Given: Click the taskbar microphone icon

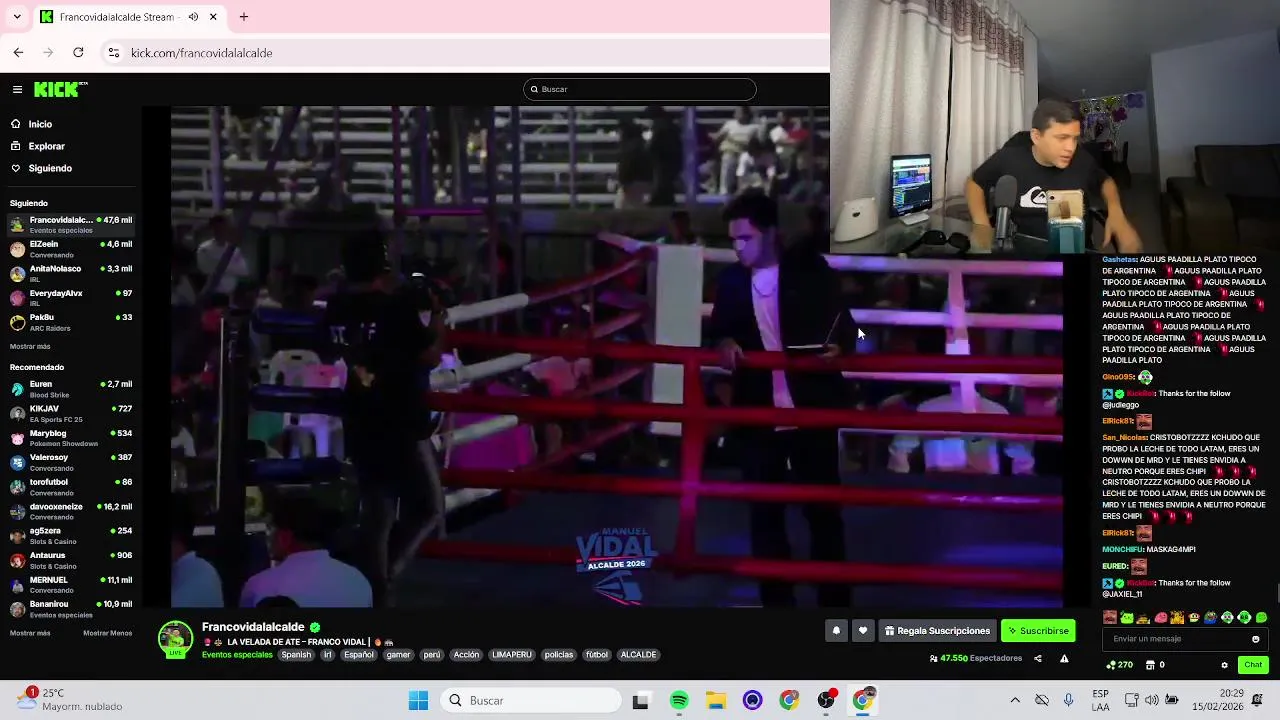Looking at the screenshot, I should point(1068,700).
